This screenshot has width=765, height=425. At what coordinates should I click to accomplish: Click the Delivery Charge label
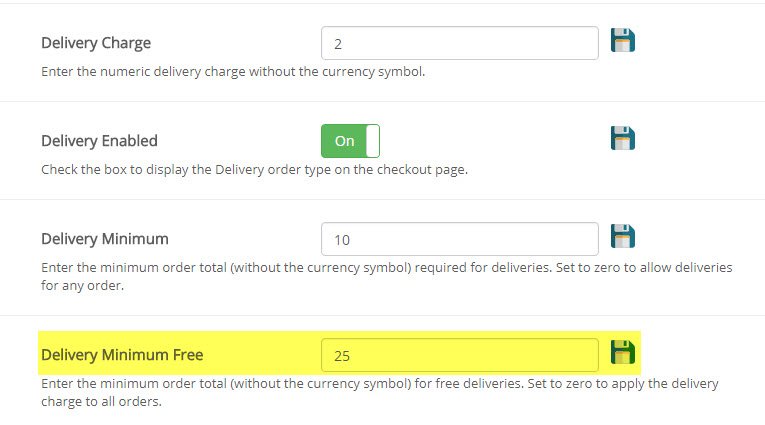[96, 43]
